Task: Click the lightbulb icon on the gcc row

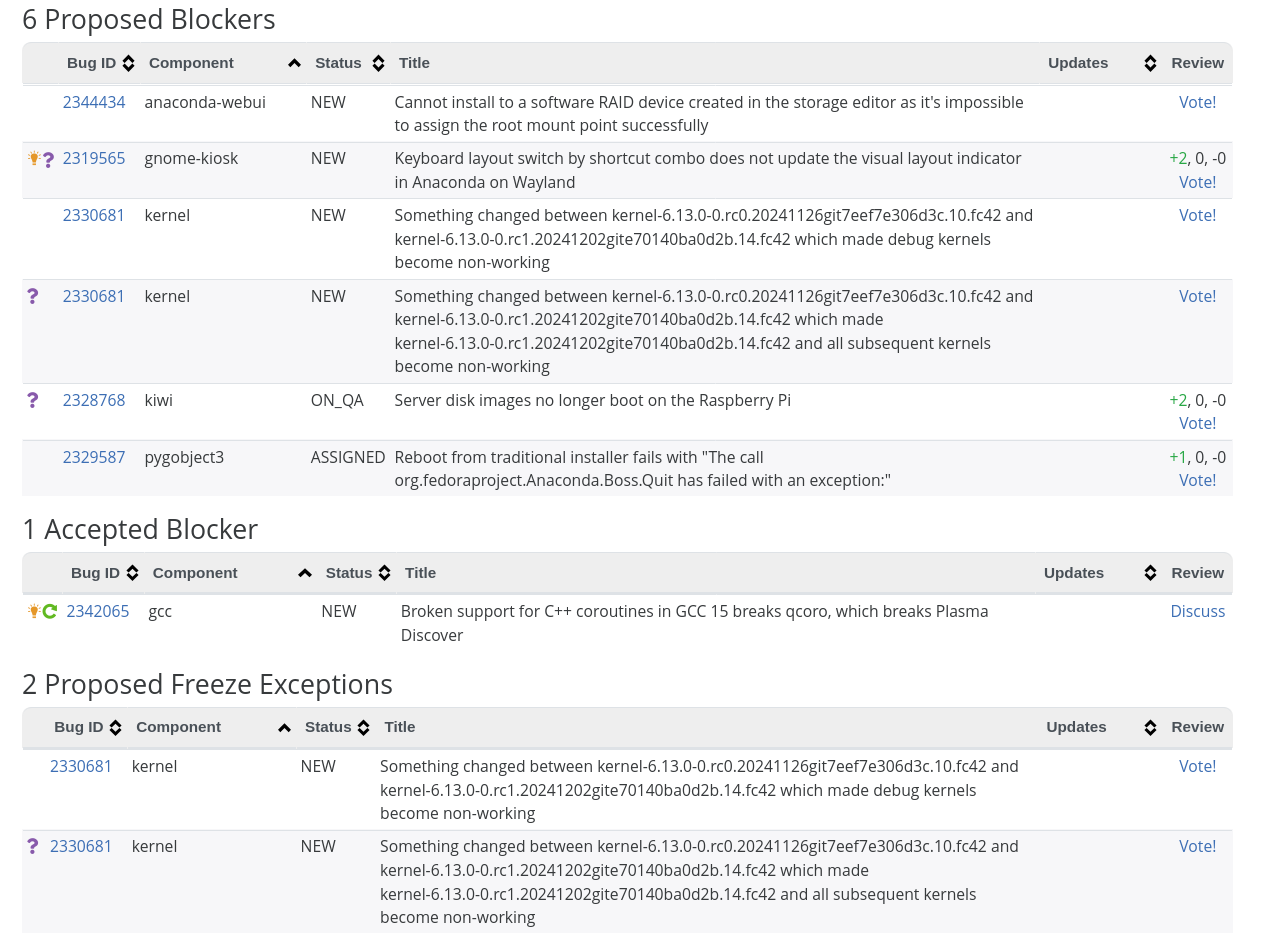Action: 34,611
